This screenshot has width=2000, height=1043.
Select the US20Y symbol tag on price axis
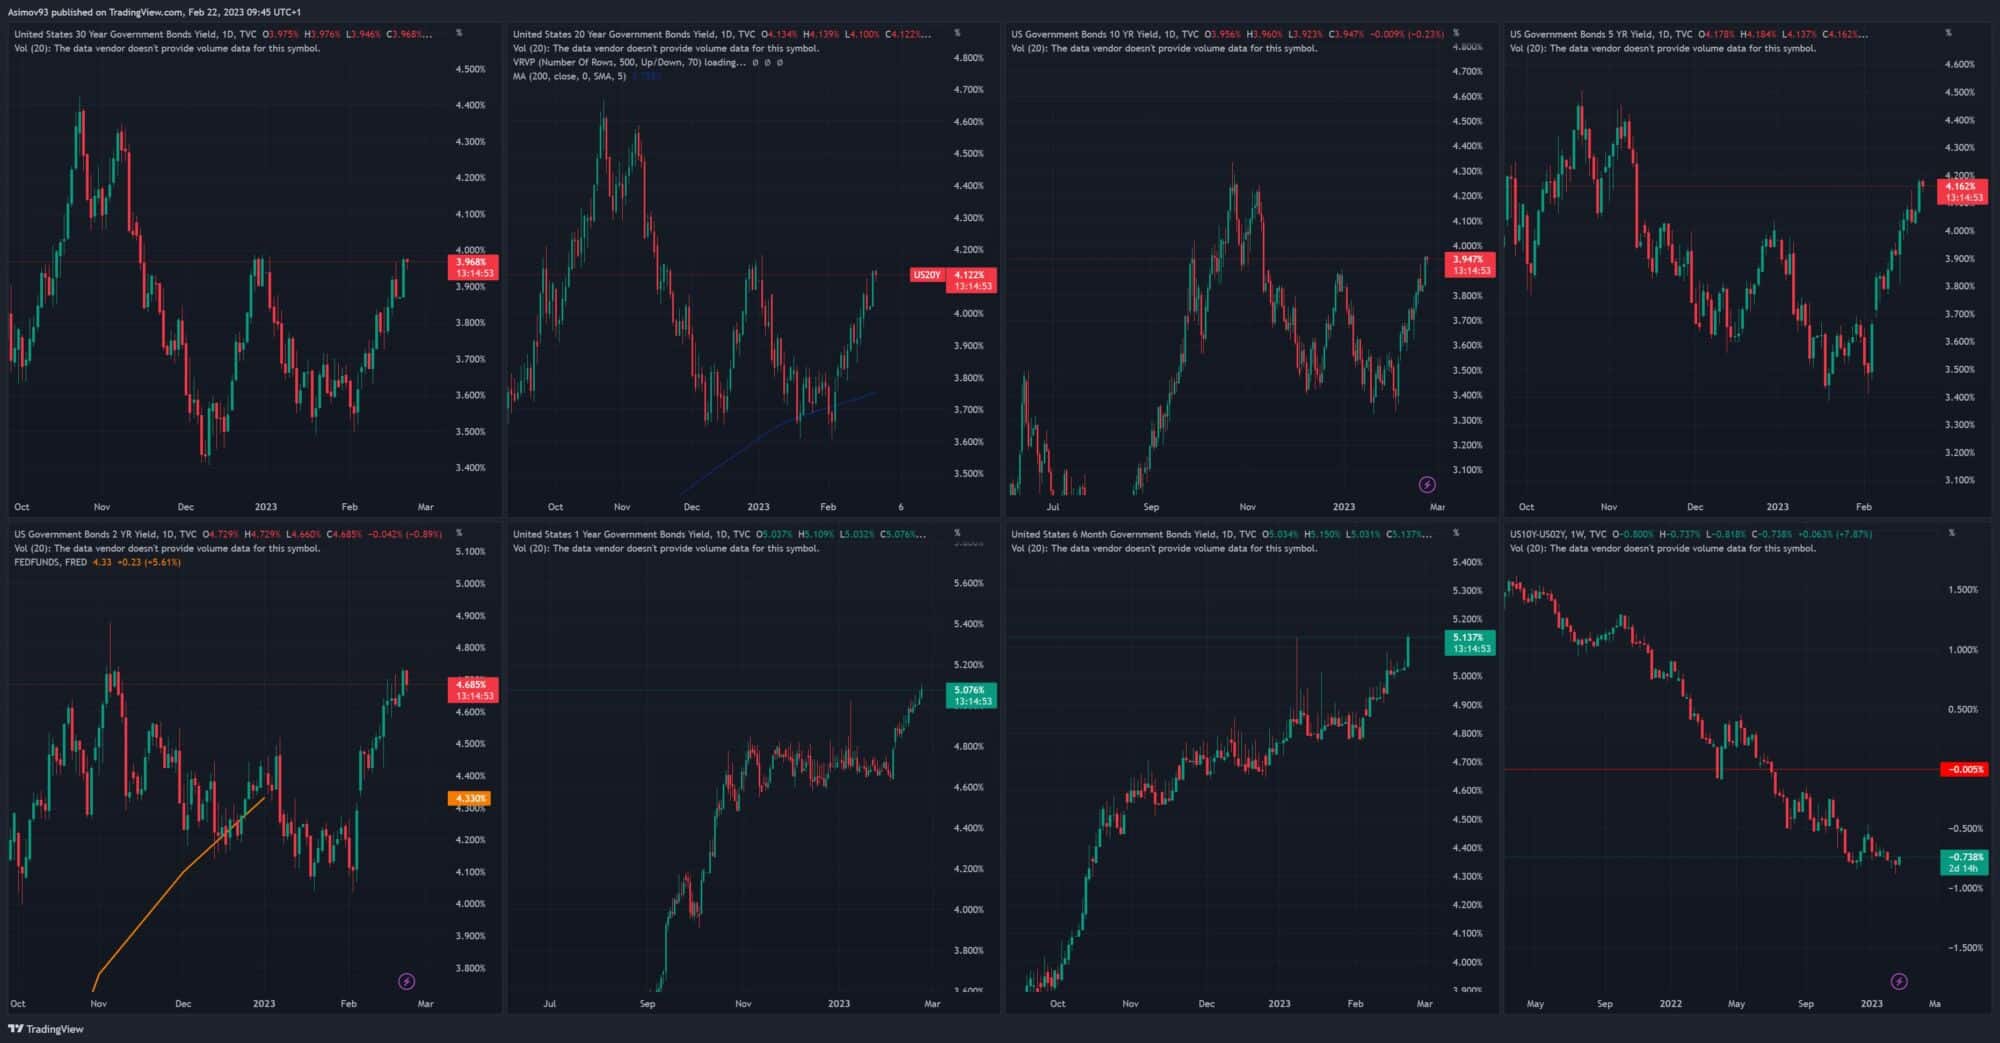click(x=927, y=275)
